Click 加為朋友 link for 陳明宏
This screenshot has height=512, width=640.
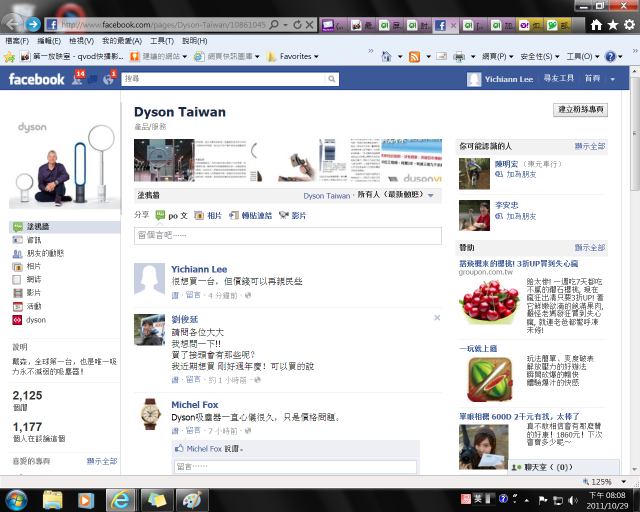pyautogui.click(x=521, y=174)
